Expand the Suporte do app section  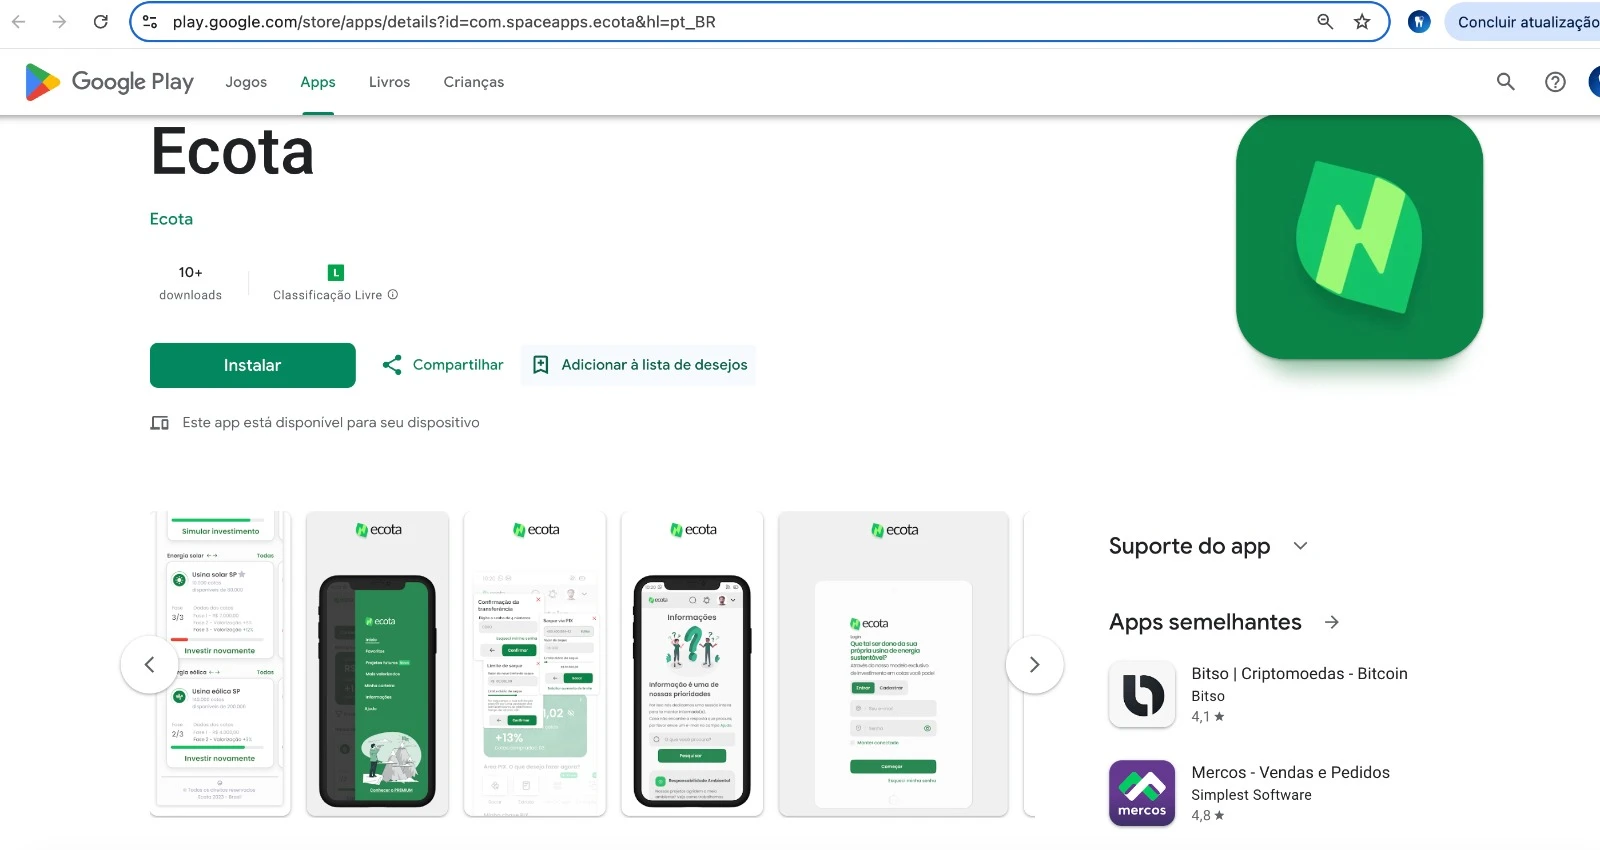click(1300, 546)
